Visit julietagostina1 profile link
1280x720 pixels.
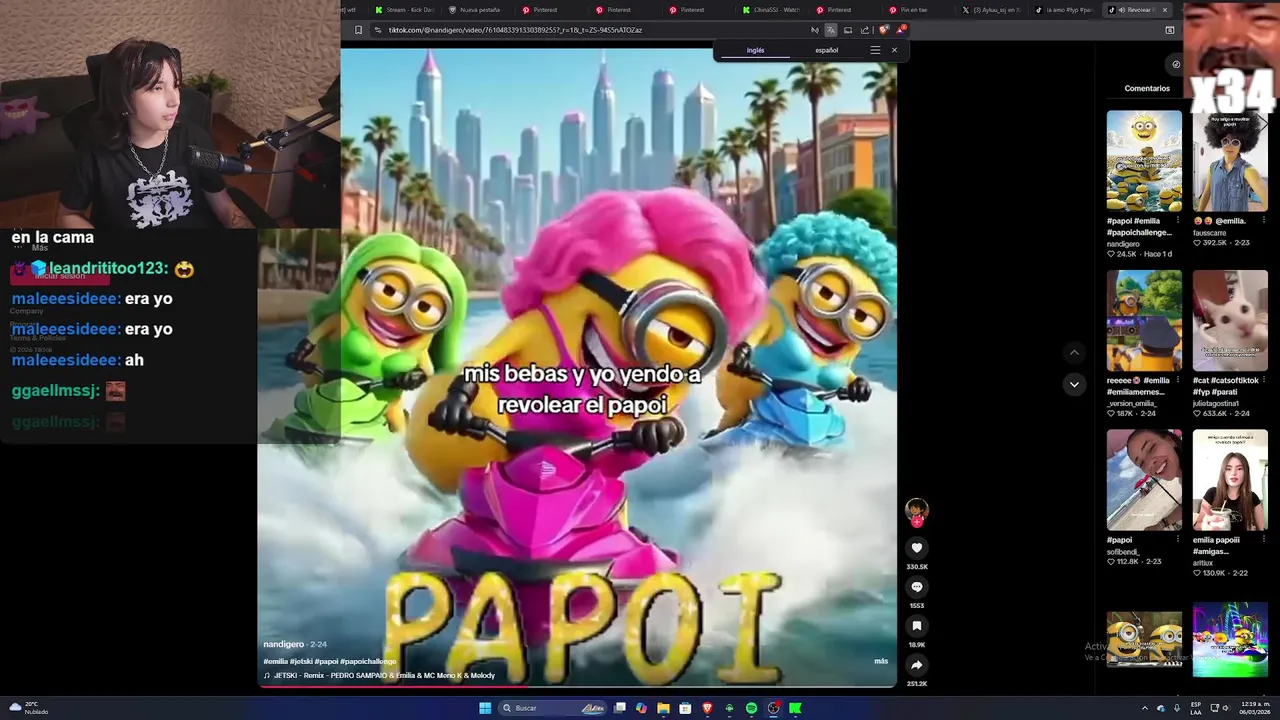pyautogui.click(x=1214, y=403)
